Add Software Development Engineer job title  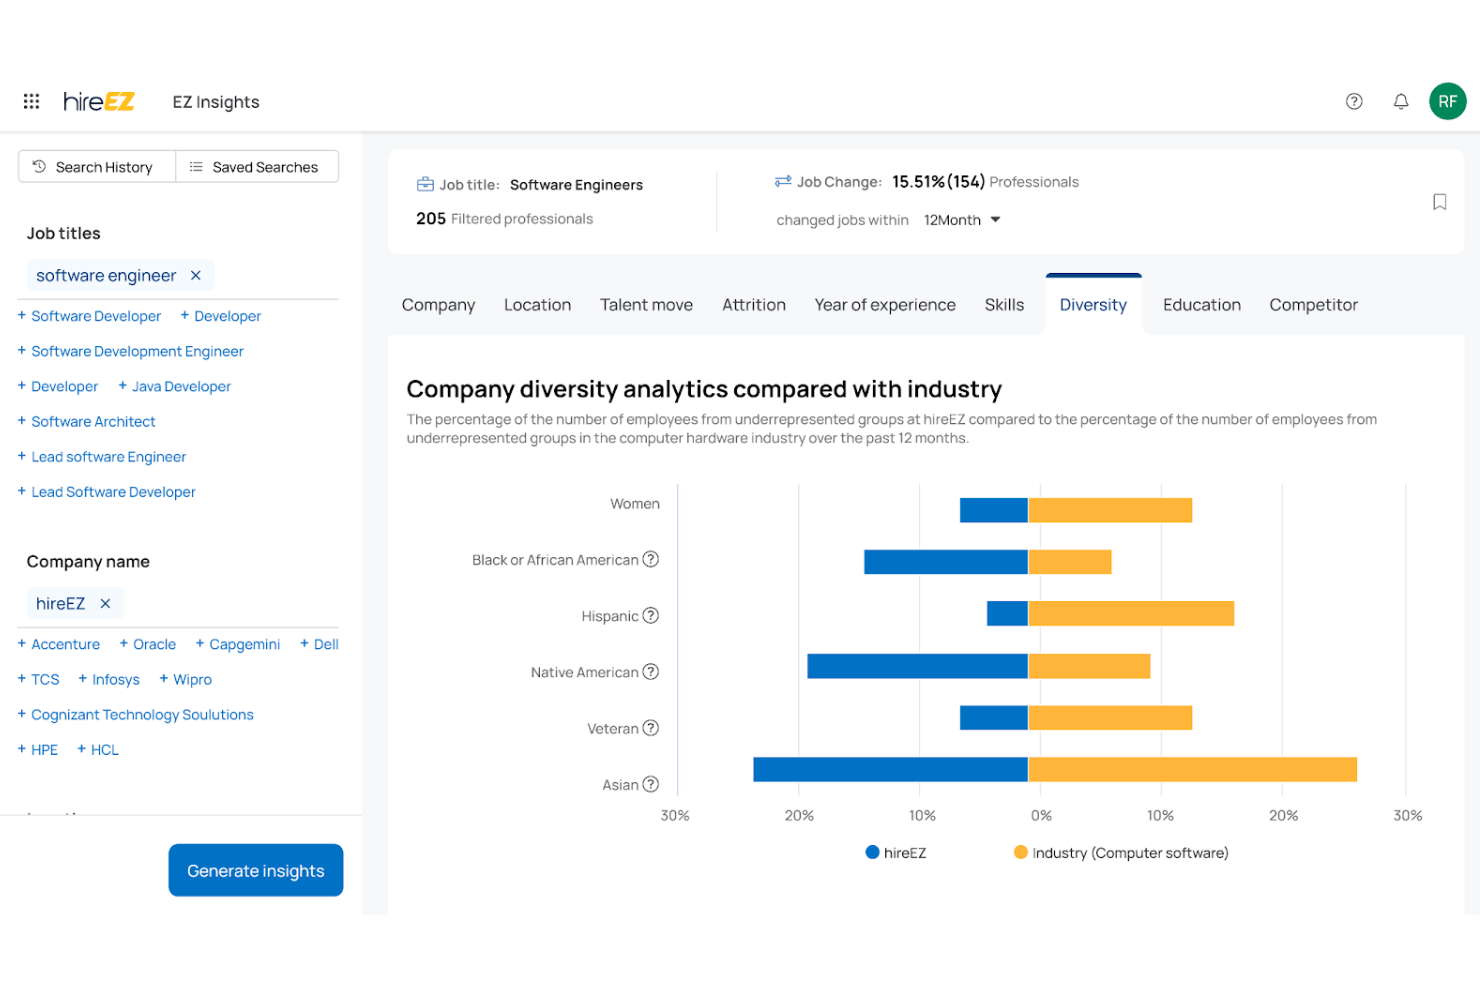pos(130,351)
